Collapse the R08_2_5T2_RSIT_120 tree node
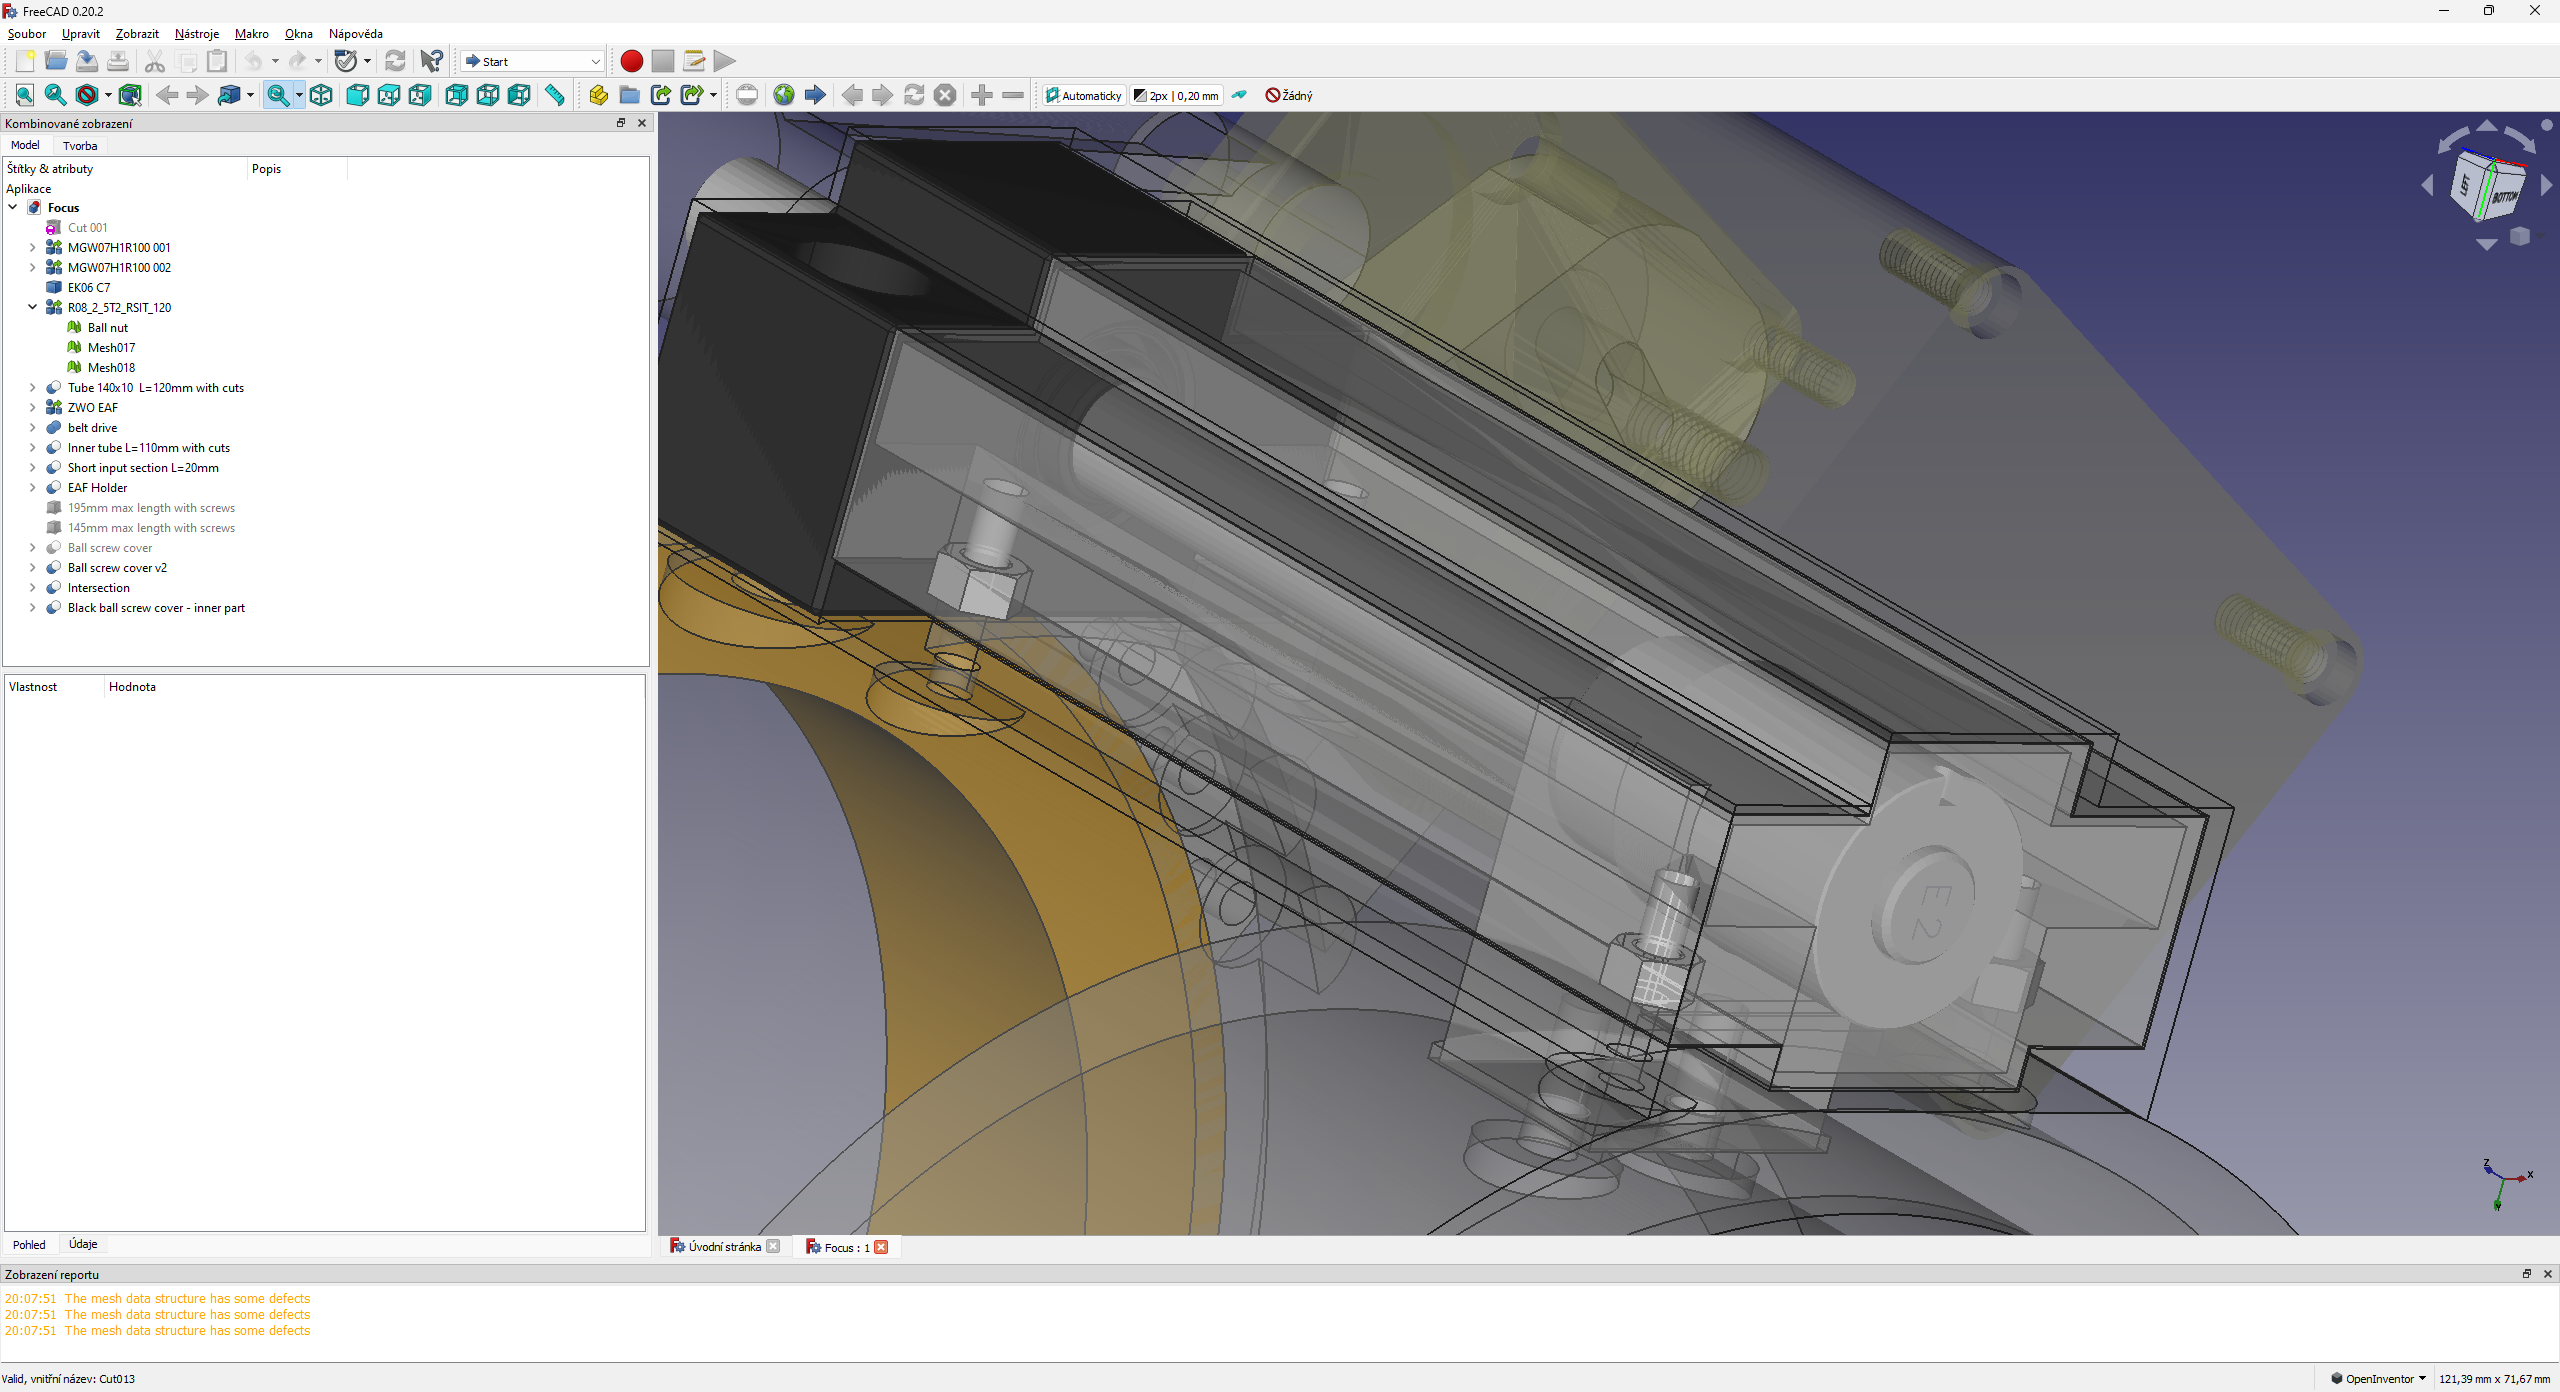The width and height of the screenshot is (2560, 1392). pos(32,307)
